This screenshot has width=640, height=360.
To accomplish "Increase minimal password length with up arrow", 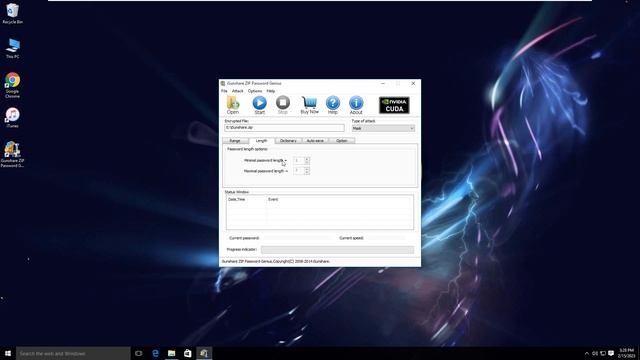I will 307,159.
